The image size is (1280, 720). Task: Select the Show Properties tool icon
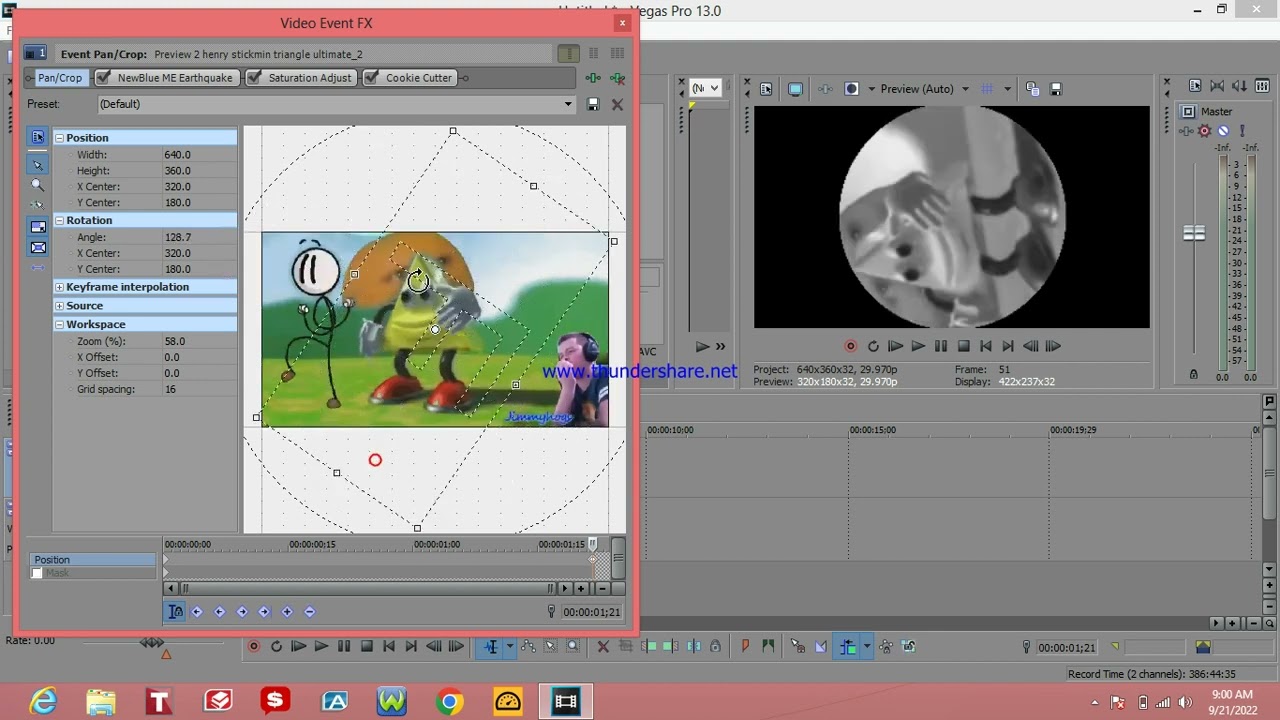[38, 137]
